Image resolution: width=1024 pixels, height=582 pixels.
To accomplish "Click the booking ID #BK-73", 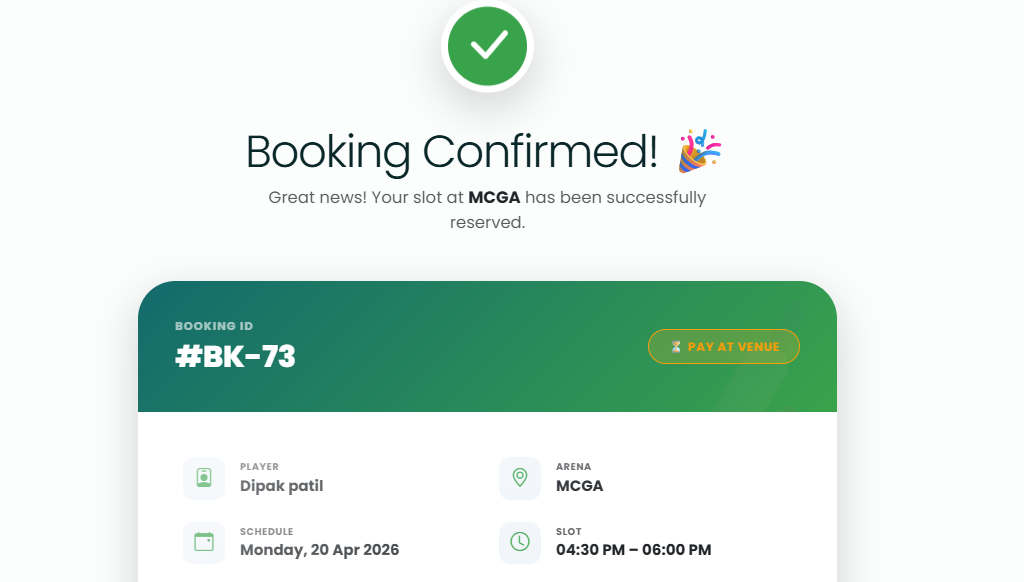I will click(x=235, y=356).
